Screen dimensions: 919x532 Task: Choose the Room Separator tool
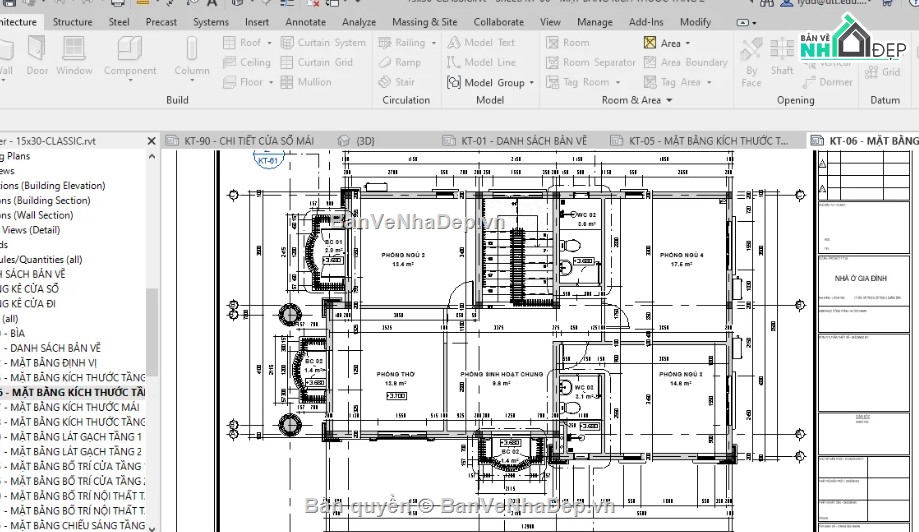(591, 62)
